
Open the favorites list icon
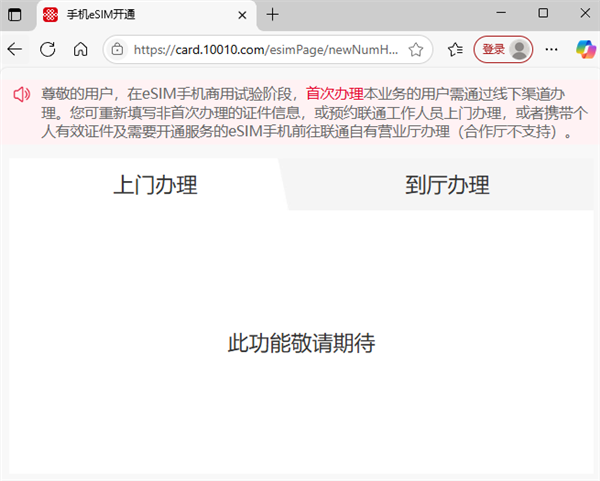(455, 49)
